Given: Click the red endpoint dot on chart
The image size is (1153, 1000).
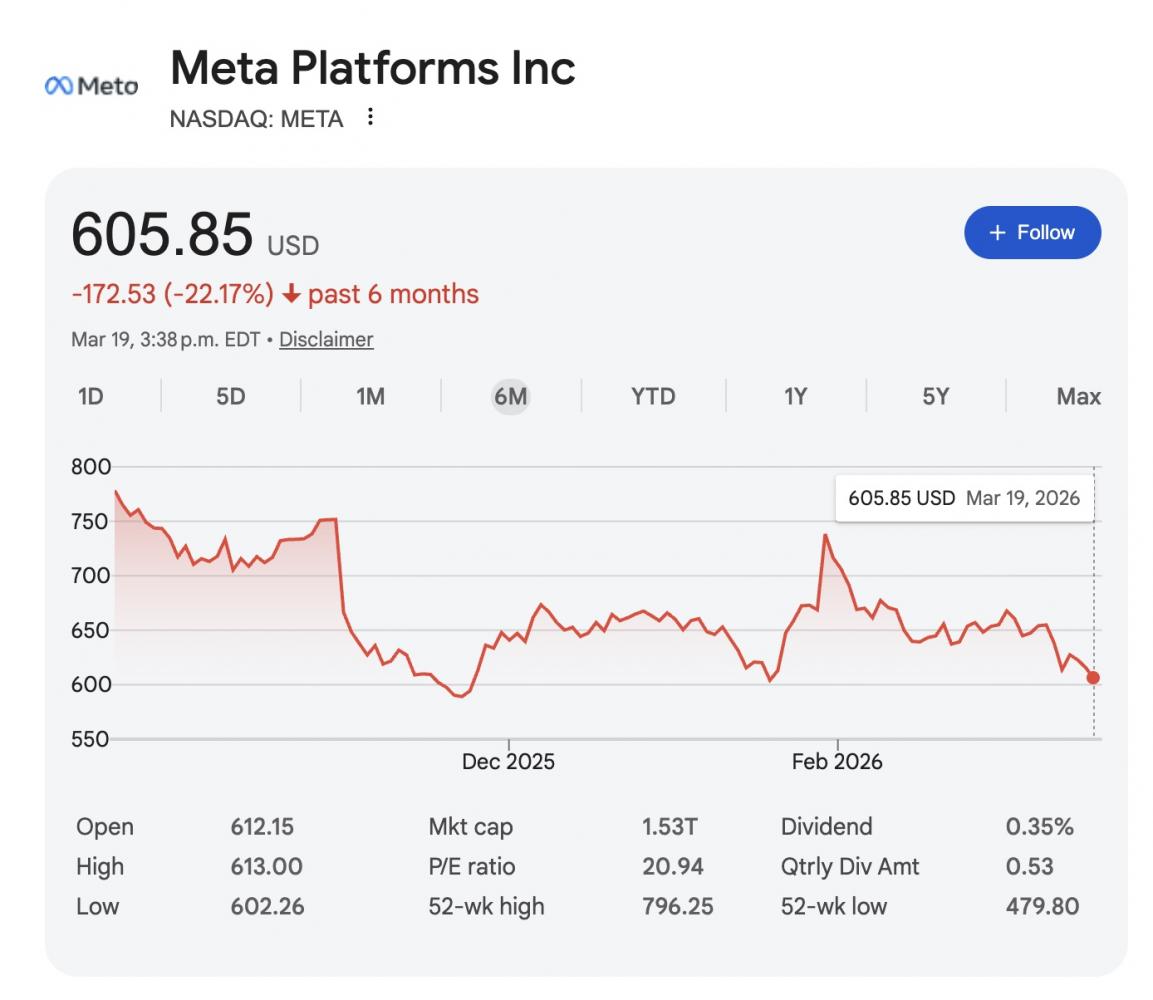Looking at the screenshot, I should [1093, 678].
